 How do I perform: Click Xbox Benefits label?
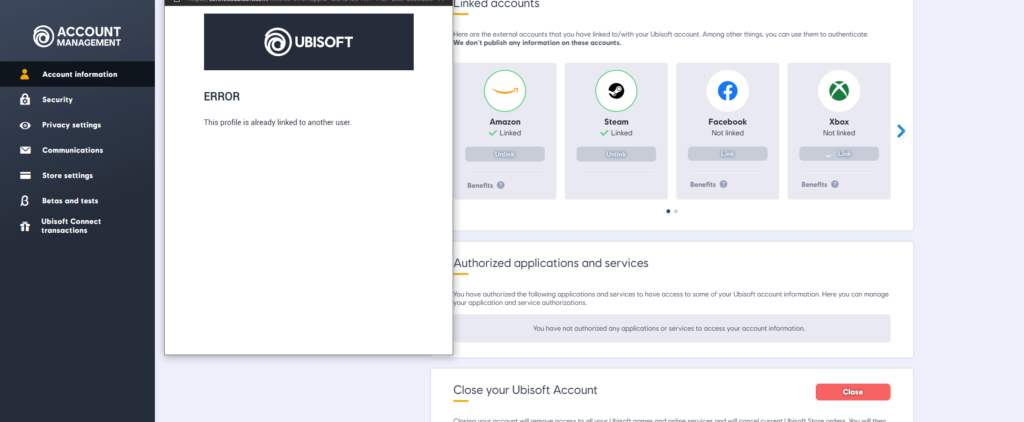(x=814, y=185)
